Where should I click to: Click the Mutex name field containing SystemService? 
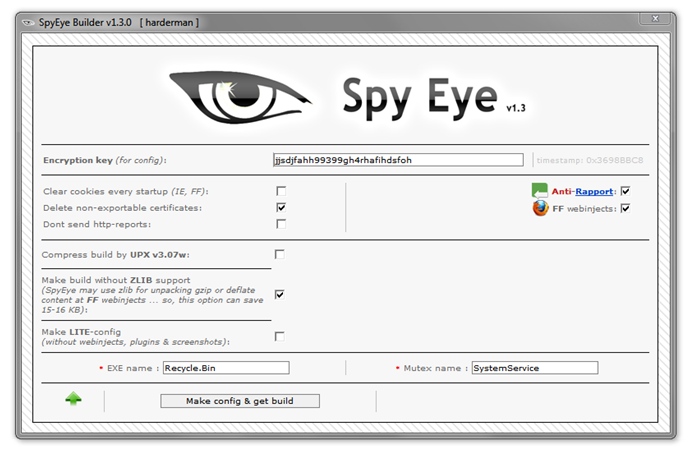tap(535, 368)
